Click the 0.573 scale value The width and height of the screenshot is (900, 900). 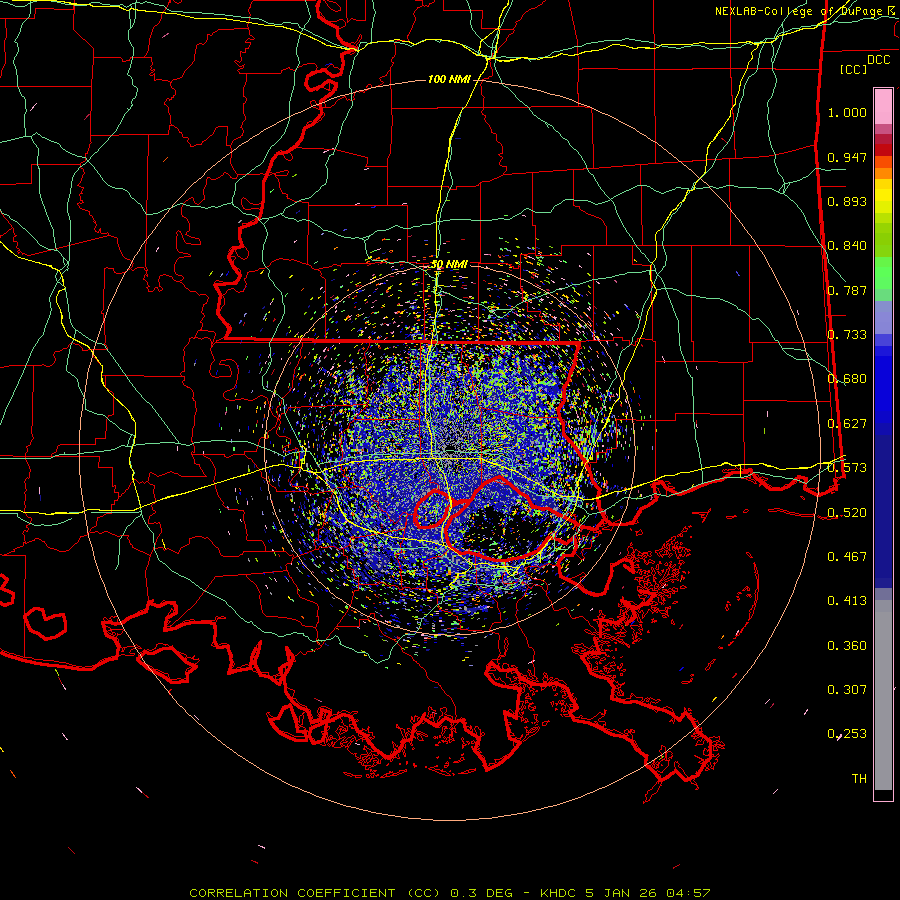[x=847, y=468]
